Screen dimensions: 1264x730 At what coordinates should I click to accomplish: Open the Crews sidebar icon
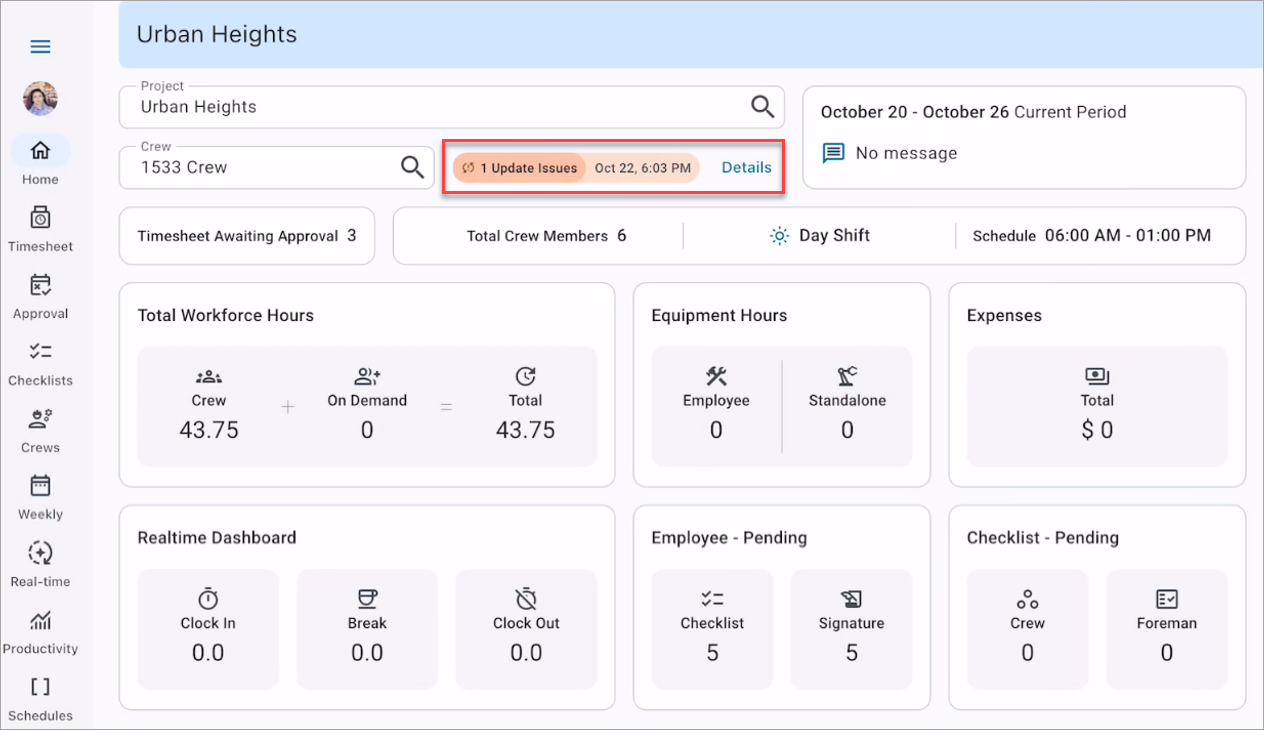pos(40,419)
